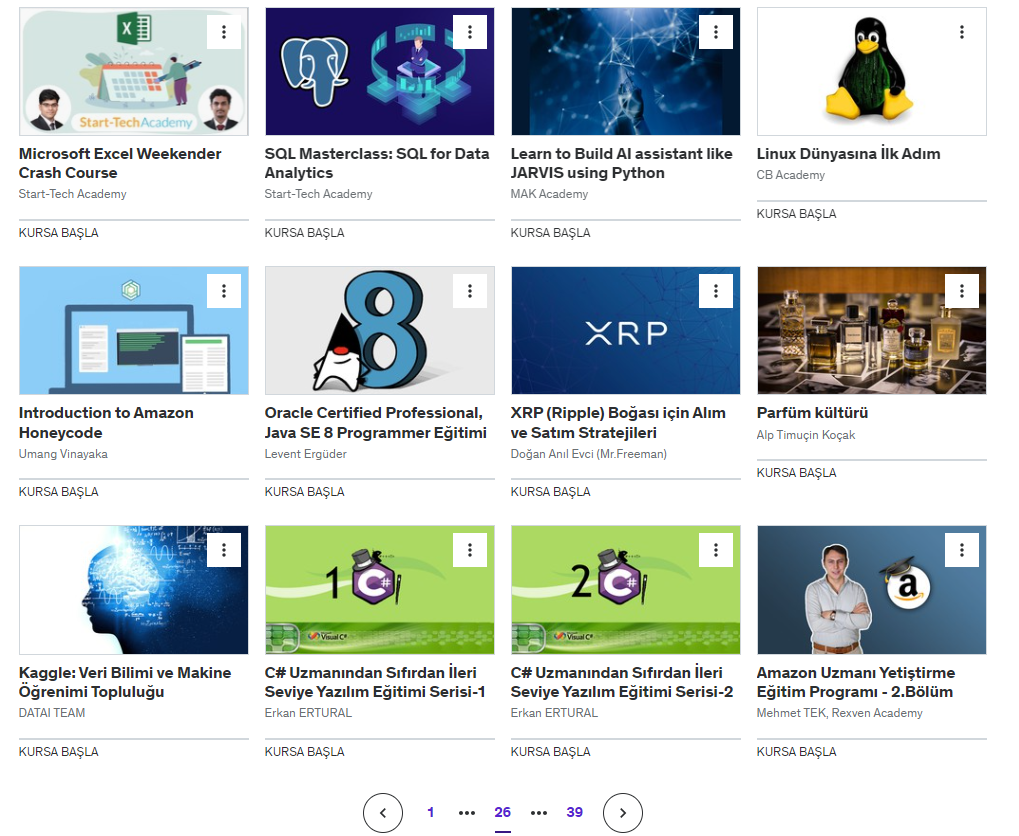
Task: Open options menu on SQL Masterclass card
Action: coord(470,32)
